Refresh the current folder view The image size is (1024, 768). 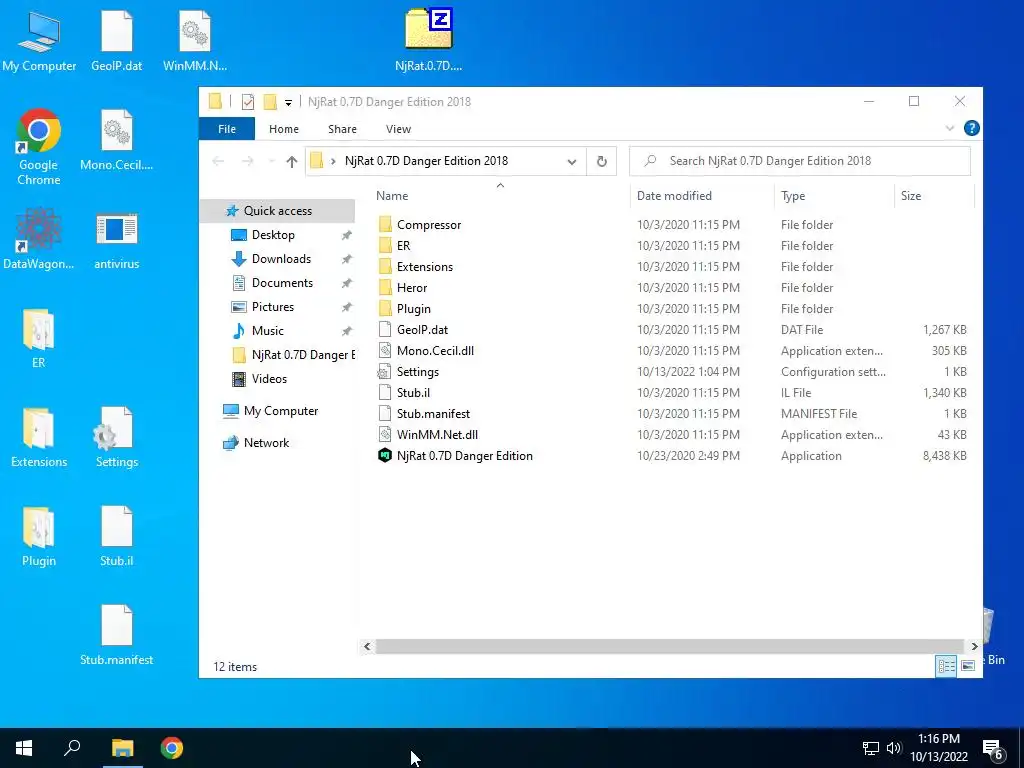point(601,161)
